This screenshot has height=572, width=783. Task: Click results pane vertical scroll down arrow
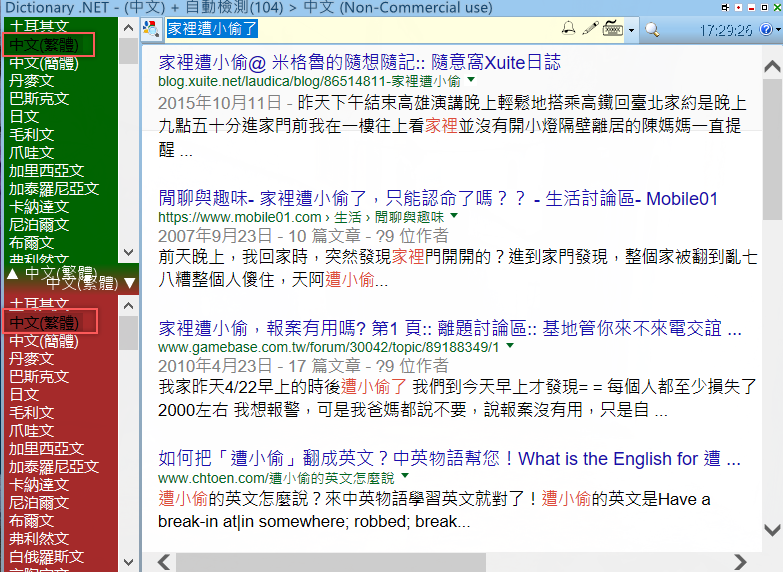[773, 530]
